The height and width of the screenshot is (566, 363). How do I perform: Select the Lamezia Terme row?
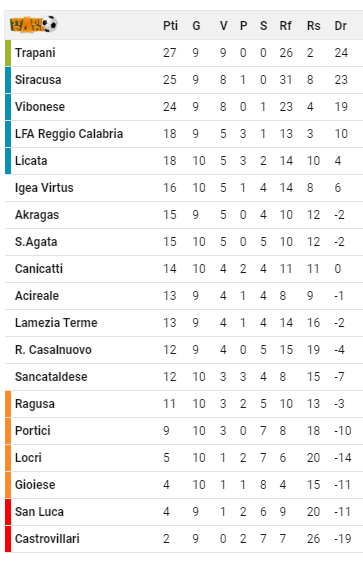click(184, 323)
